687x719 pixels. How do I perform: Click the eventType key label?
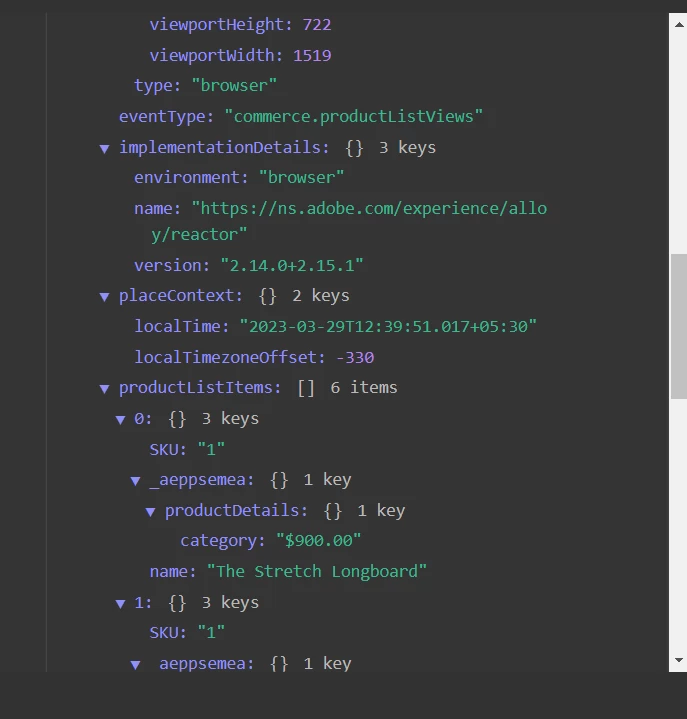[166, 116]
